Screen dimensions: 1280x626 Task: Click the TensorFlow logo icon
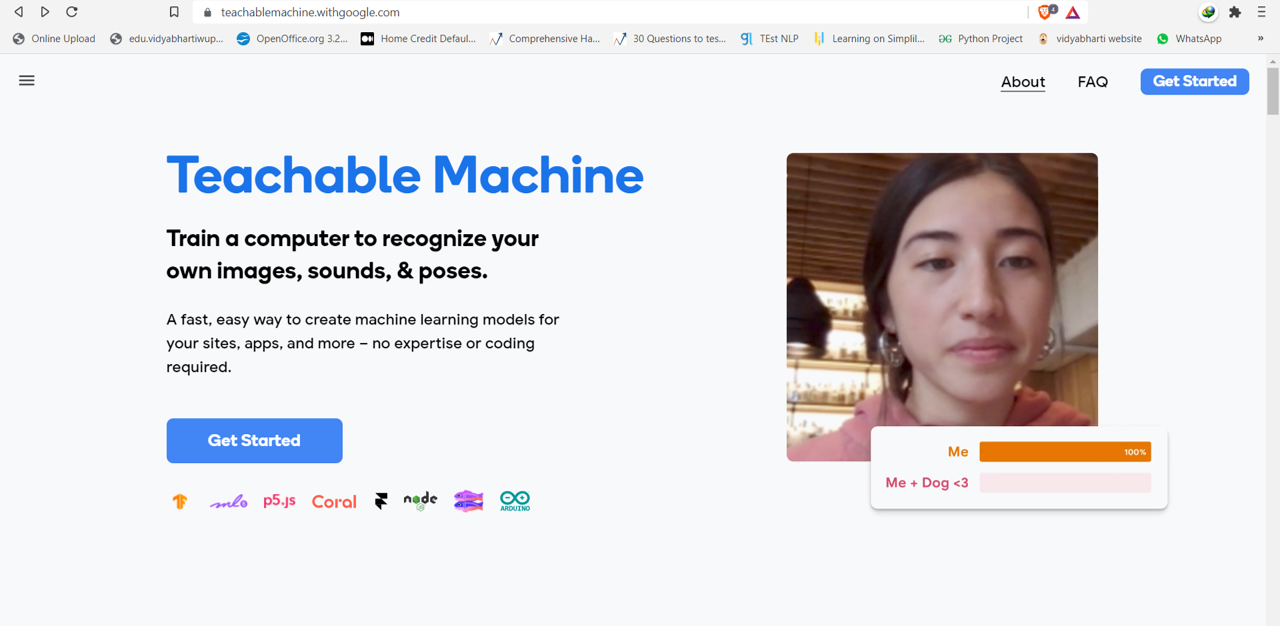tap(180, 502)
